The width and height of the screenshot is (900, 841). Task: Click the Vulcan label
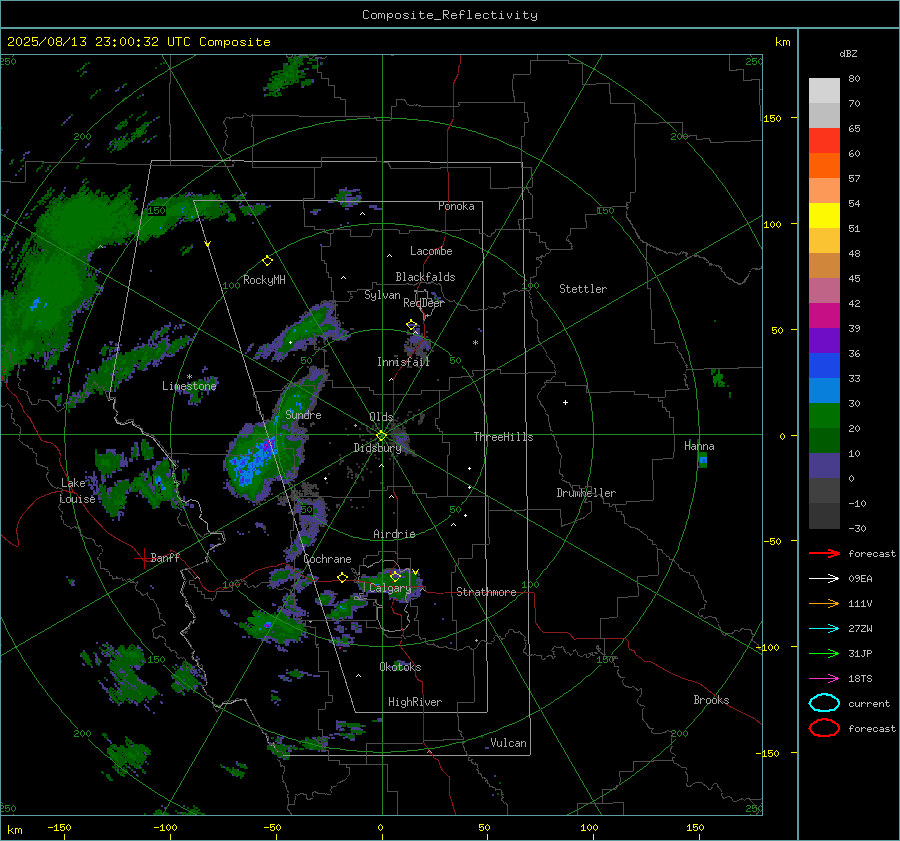[509, 743]
